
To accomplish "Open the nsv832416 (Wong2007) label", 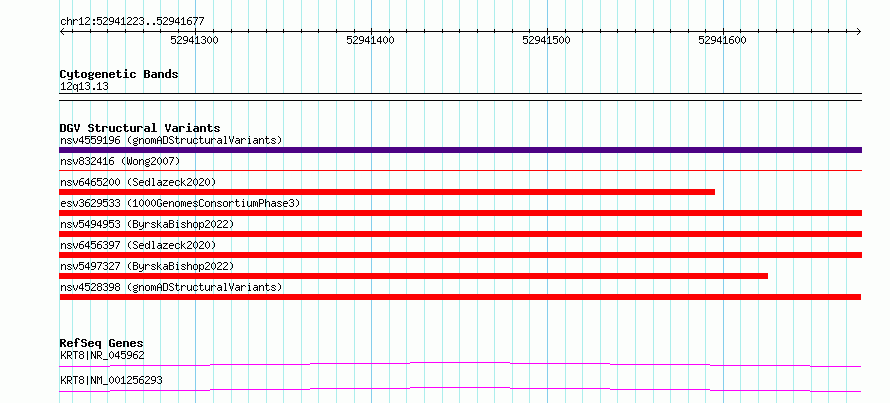I will coord(120,162).
